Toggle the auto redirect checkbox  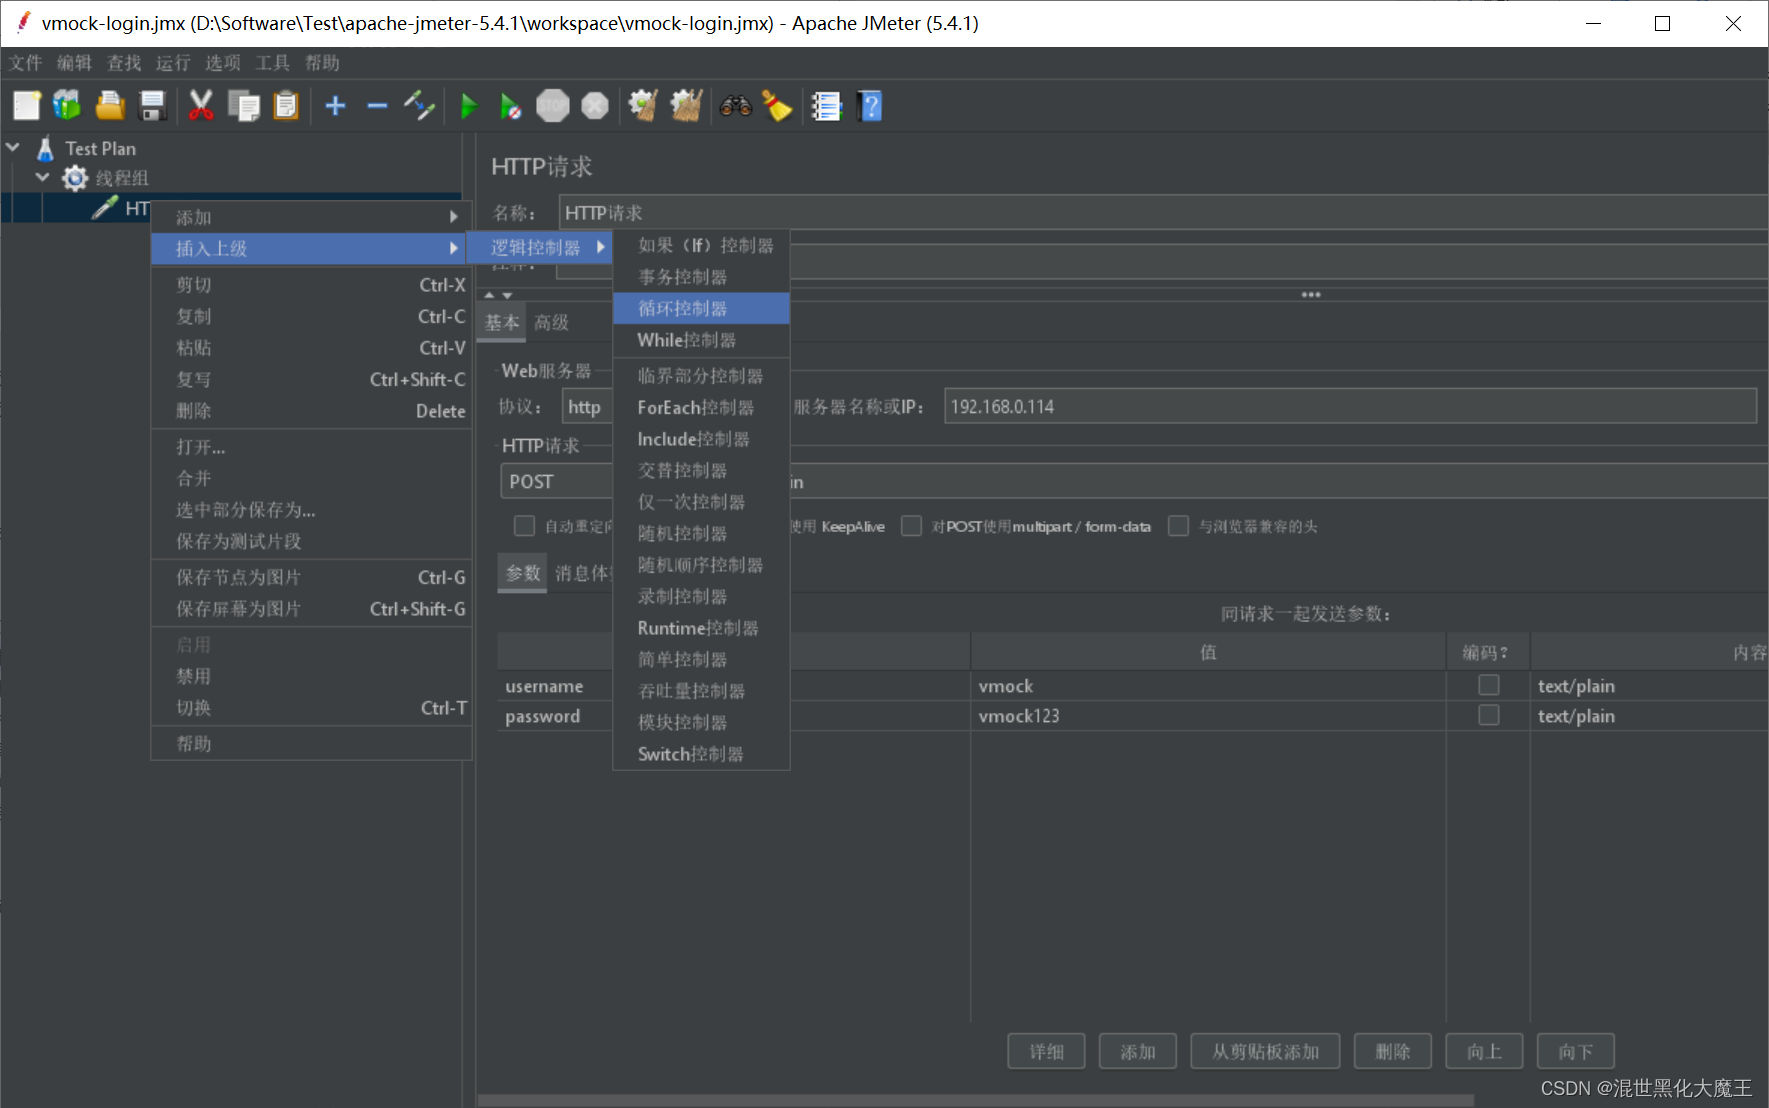(x=524, y=526)
